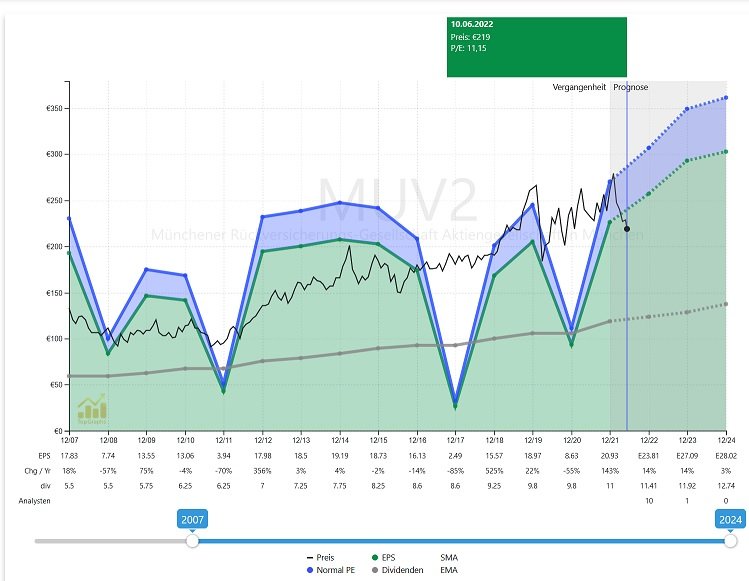749x581 pixels.
Task: Click analyst count 10 under 12/22
Action: [x=649, y=501]
